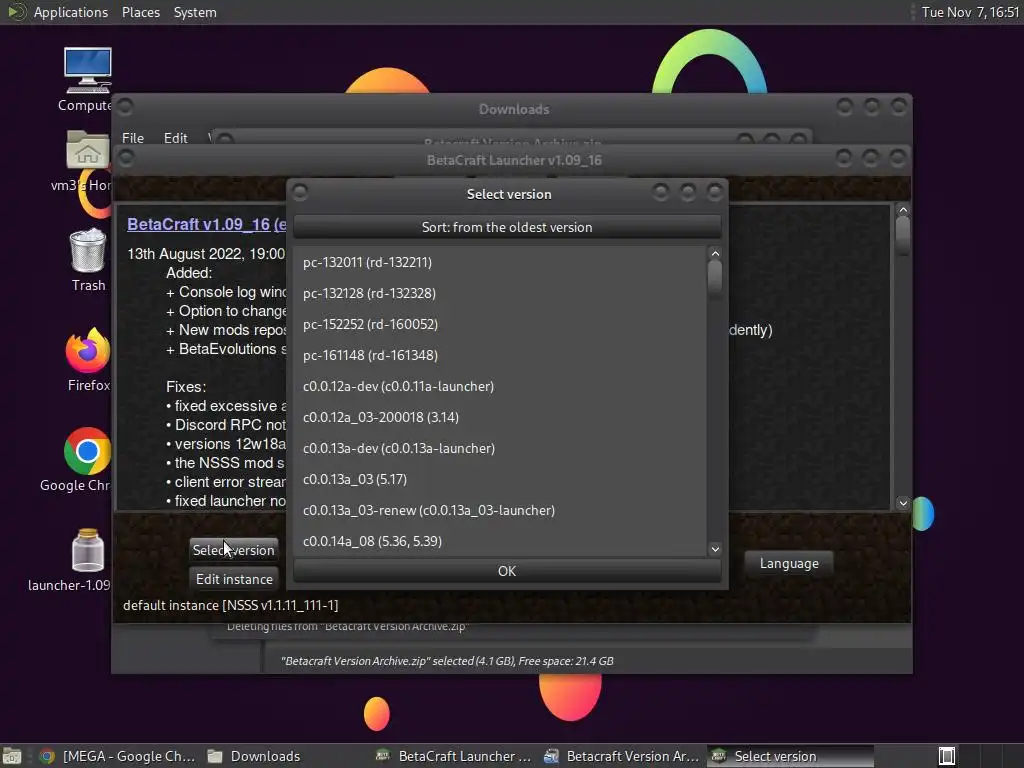Click the version list scrollbar thumb
This screenshot has width=1024, height=768.
[715, 278]
